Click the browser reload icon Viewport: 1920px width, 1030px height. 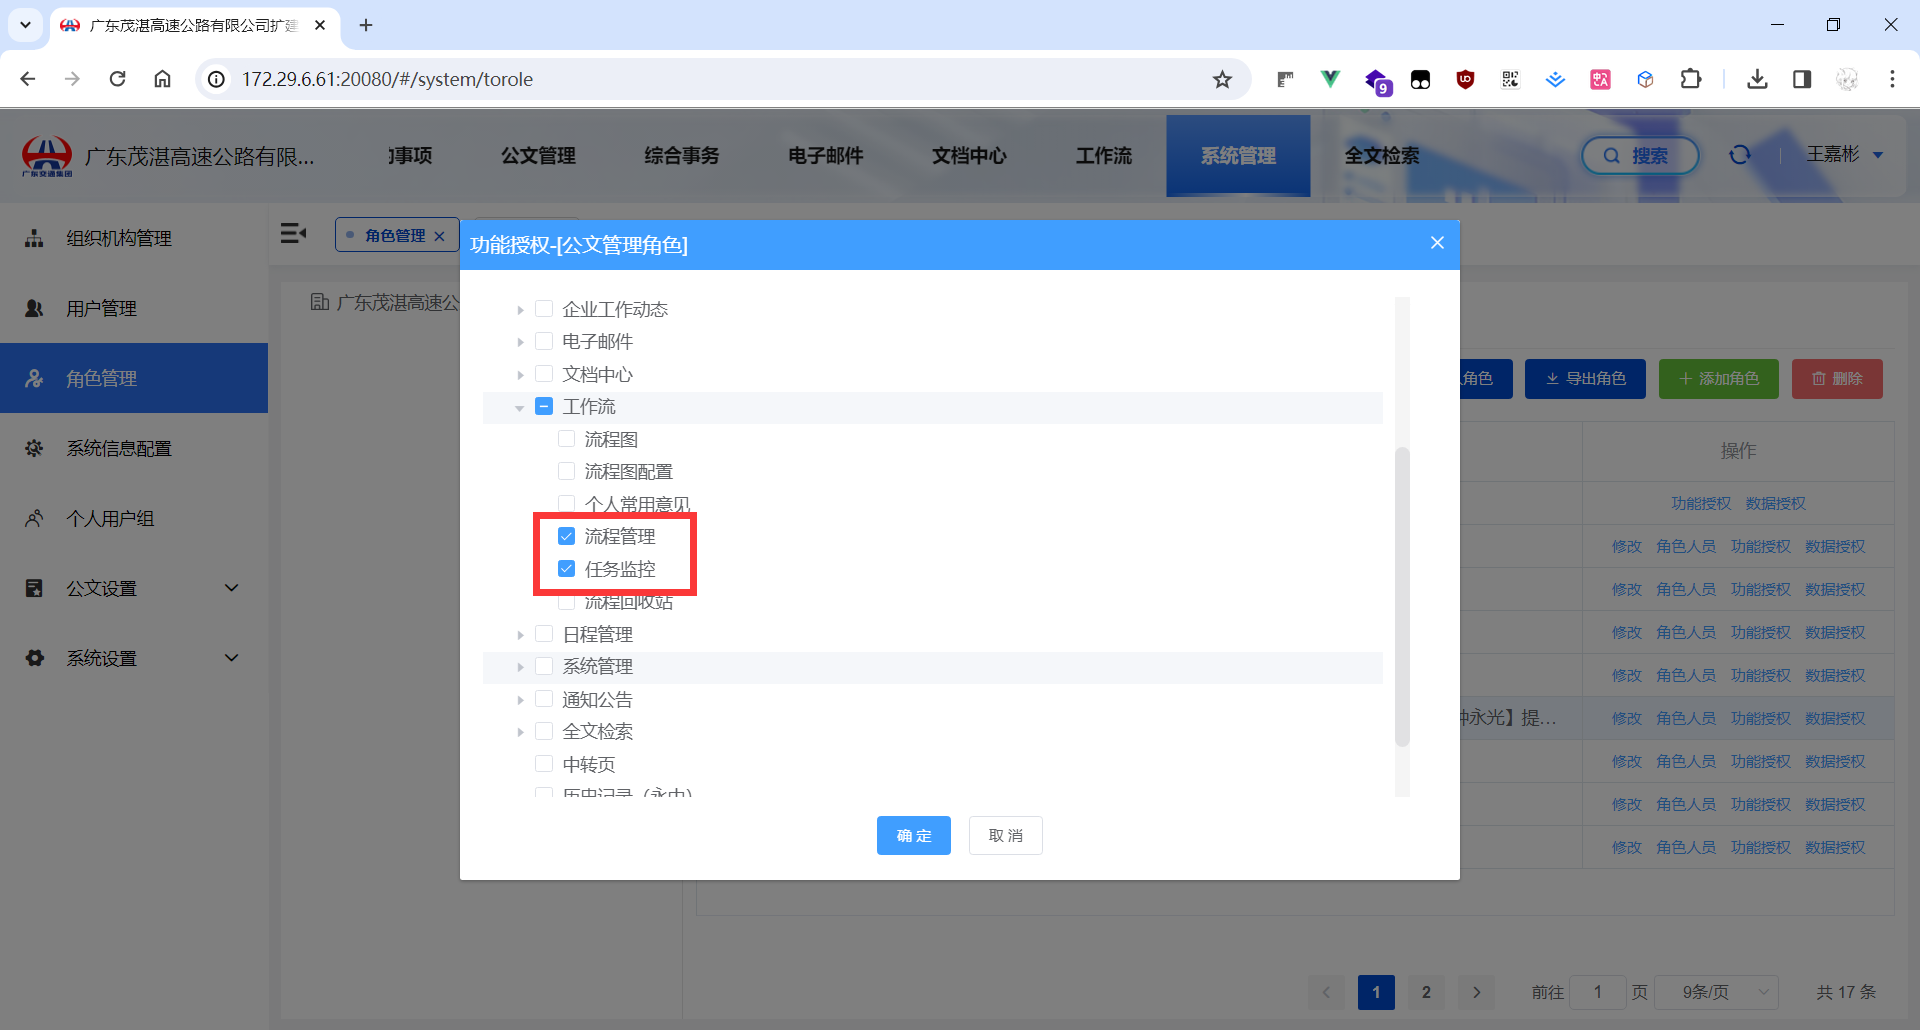pyautogui.click(x=117, y=79)
